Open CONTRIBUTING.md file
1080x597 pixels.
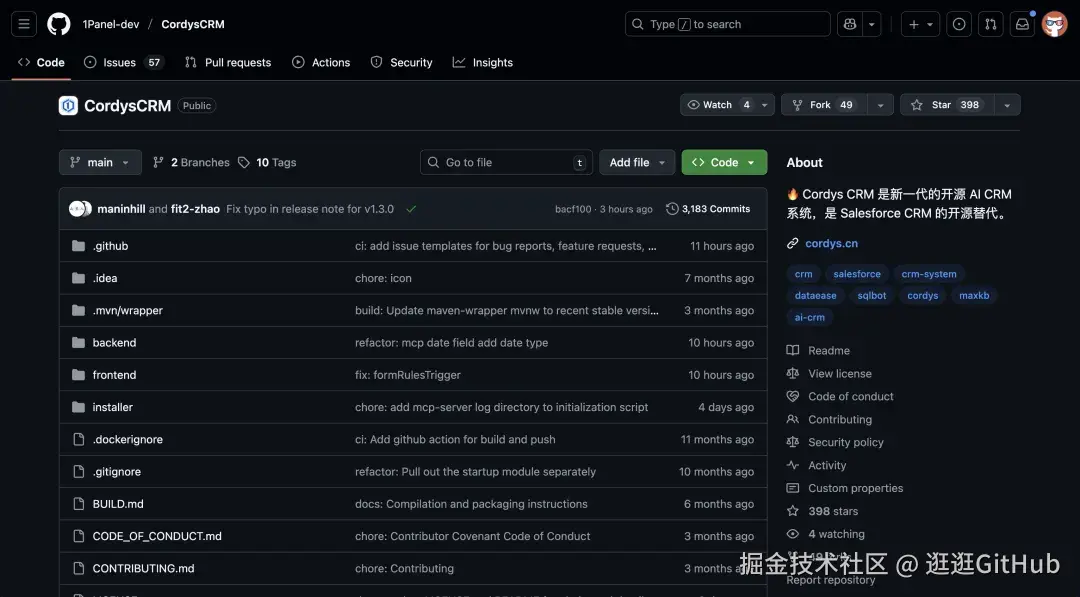click(x=143, y=568)
